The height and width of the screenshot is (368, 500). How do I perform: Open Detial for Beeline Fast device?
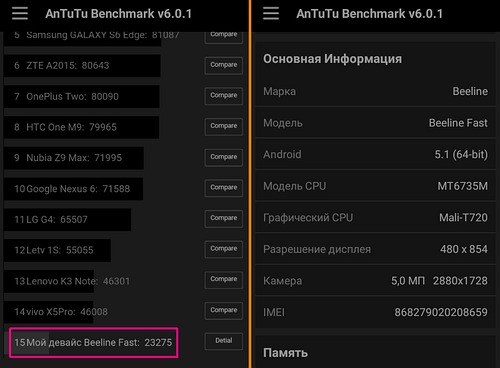[224, 341]
